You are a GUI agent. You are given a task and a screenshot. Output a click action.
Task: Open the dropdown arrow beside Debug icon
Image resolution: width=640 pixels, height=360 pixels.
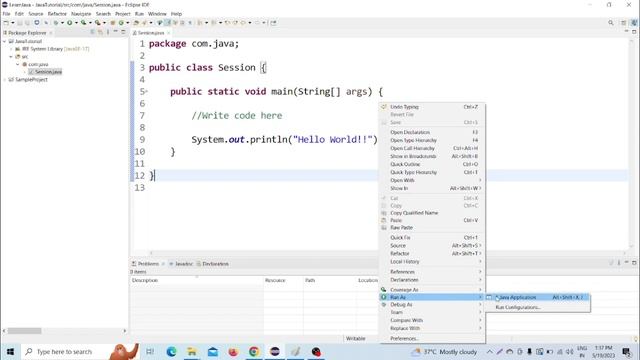62,23
